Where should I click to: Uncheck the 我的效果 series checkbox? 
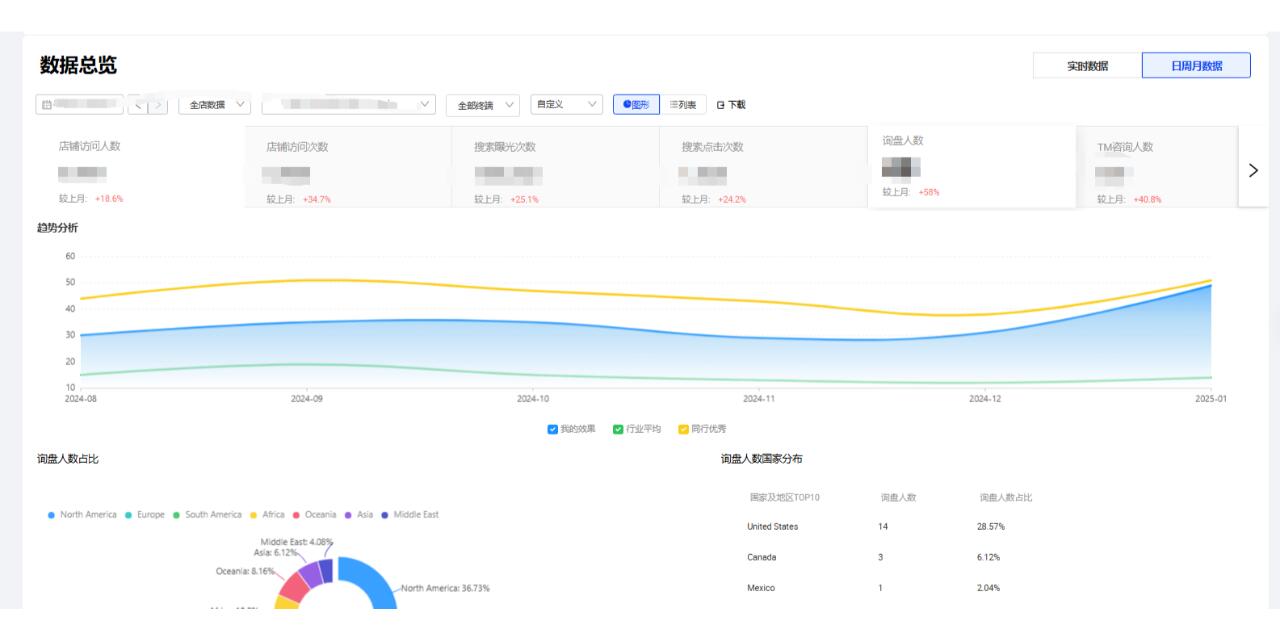click(x=553, y=429)
